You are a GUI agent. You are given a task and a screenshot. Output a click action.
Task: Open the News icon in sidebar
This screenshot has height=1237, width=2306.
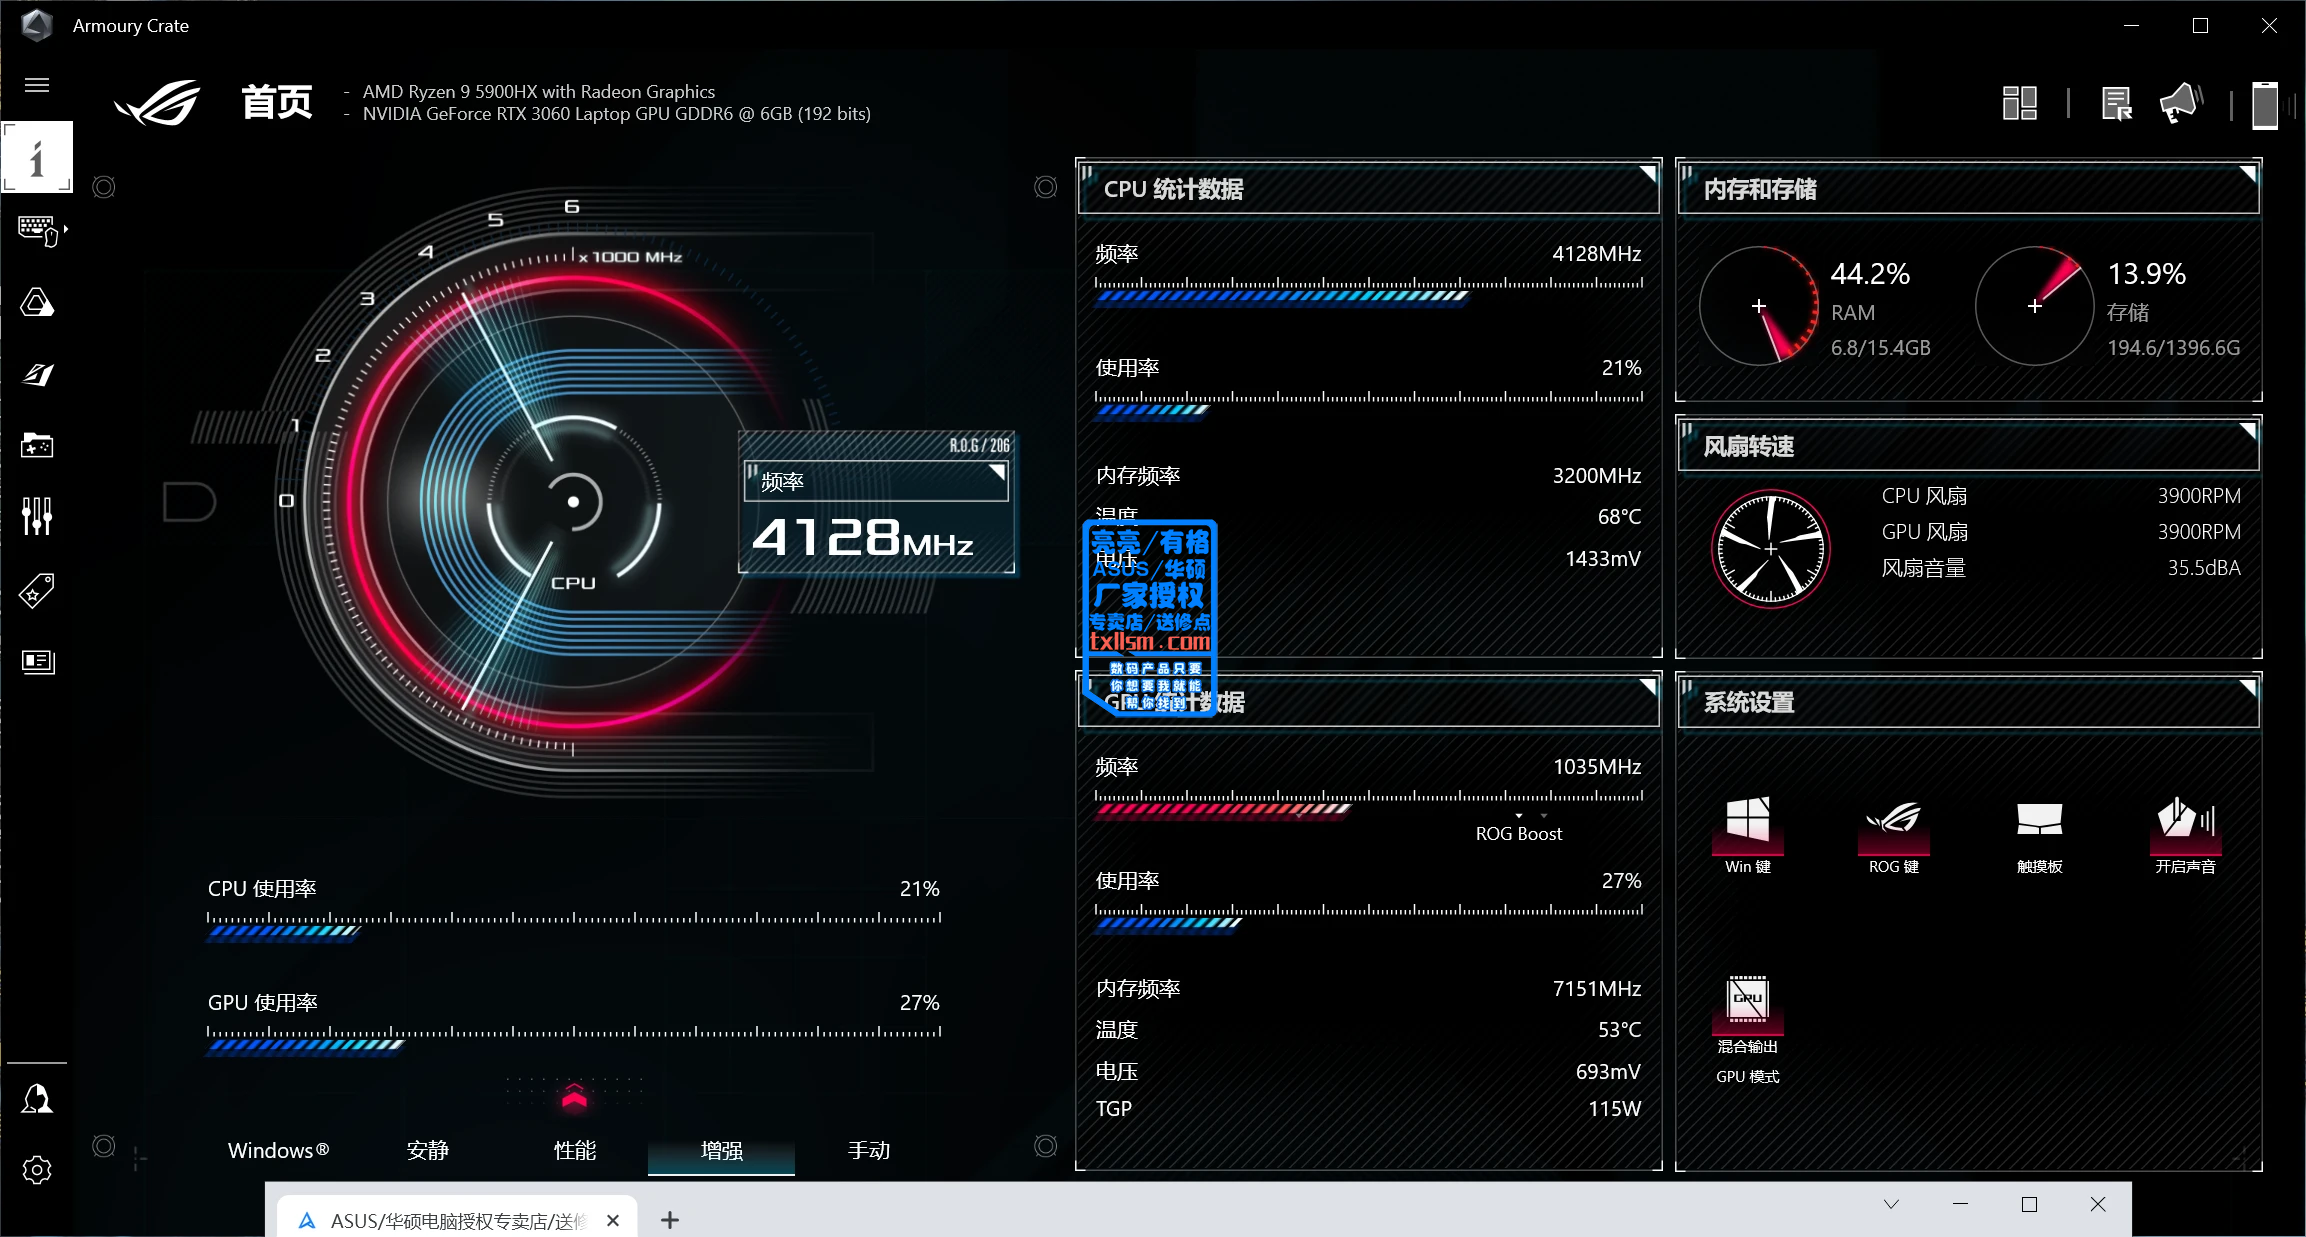[37, 661]
